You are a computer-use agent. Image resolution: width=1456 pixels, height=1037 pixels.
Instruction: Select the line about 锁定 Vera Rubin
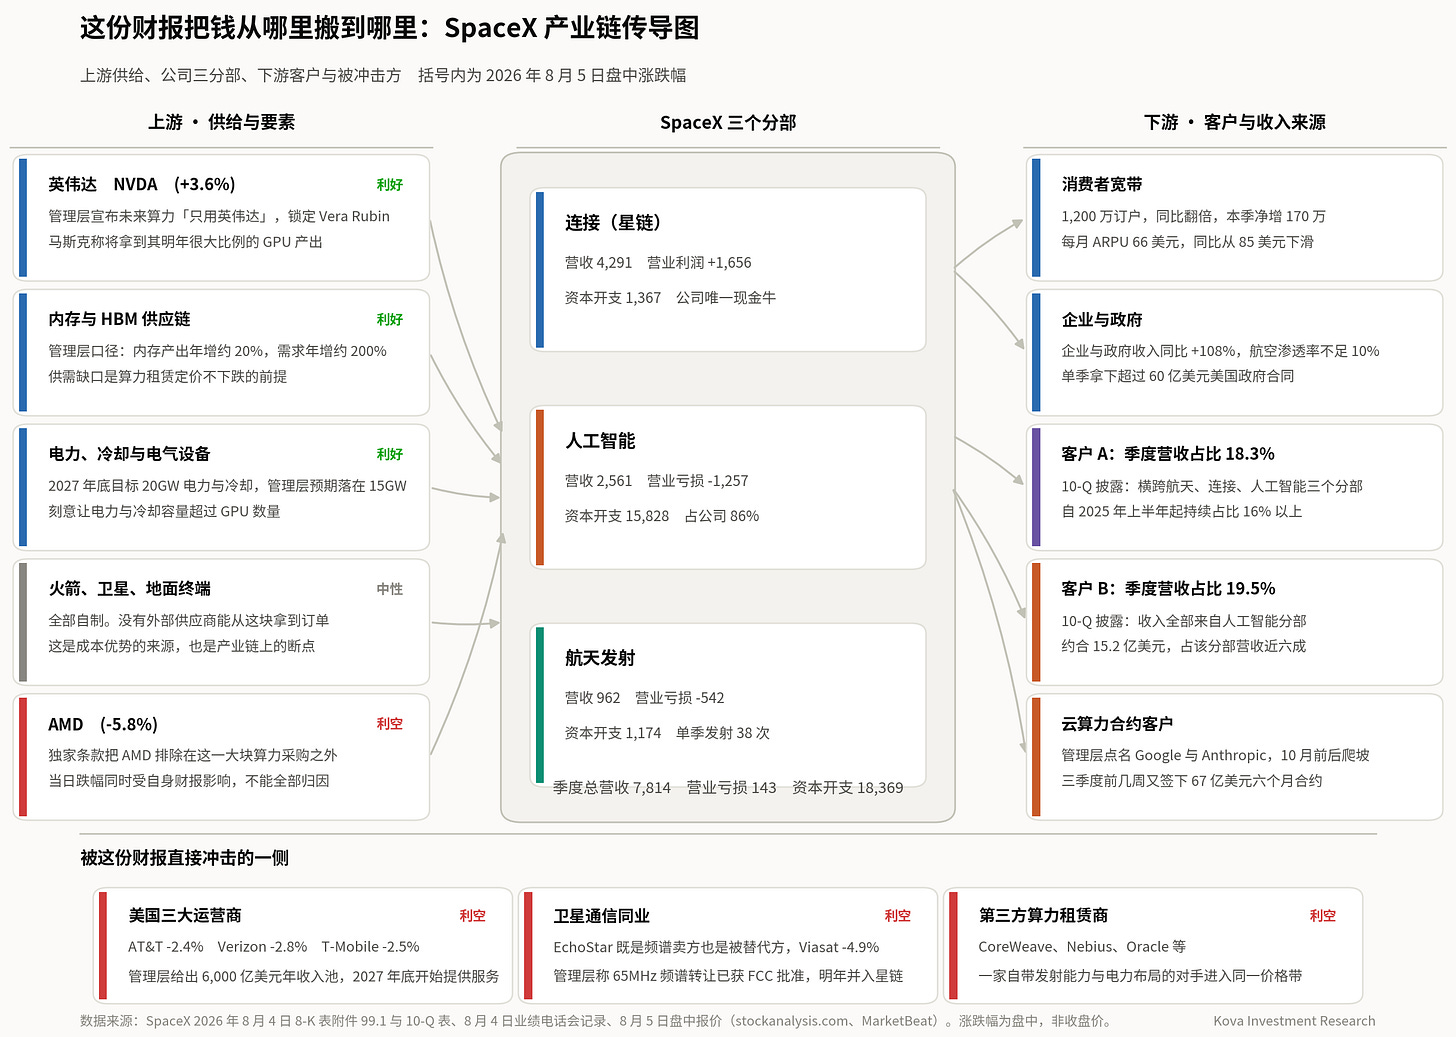pos(219,216)
